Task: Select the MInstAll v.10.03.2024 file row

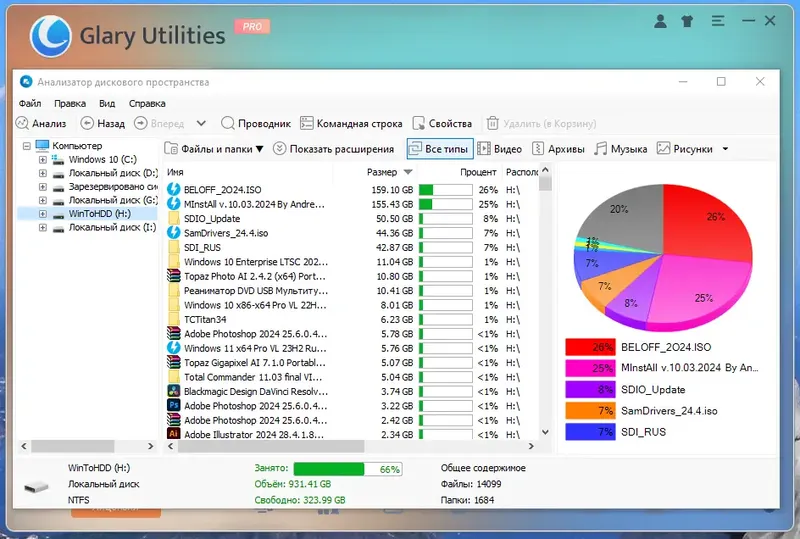Action: [x=351, y=204]
